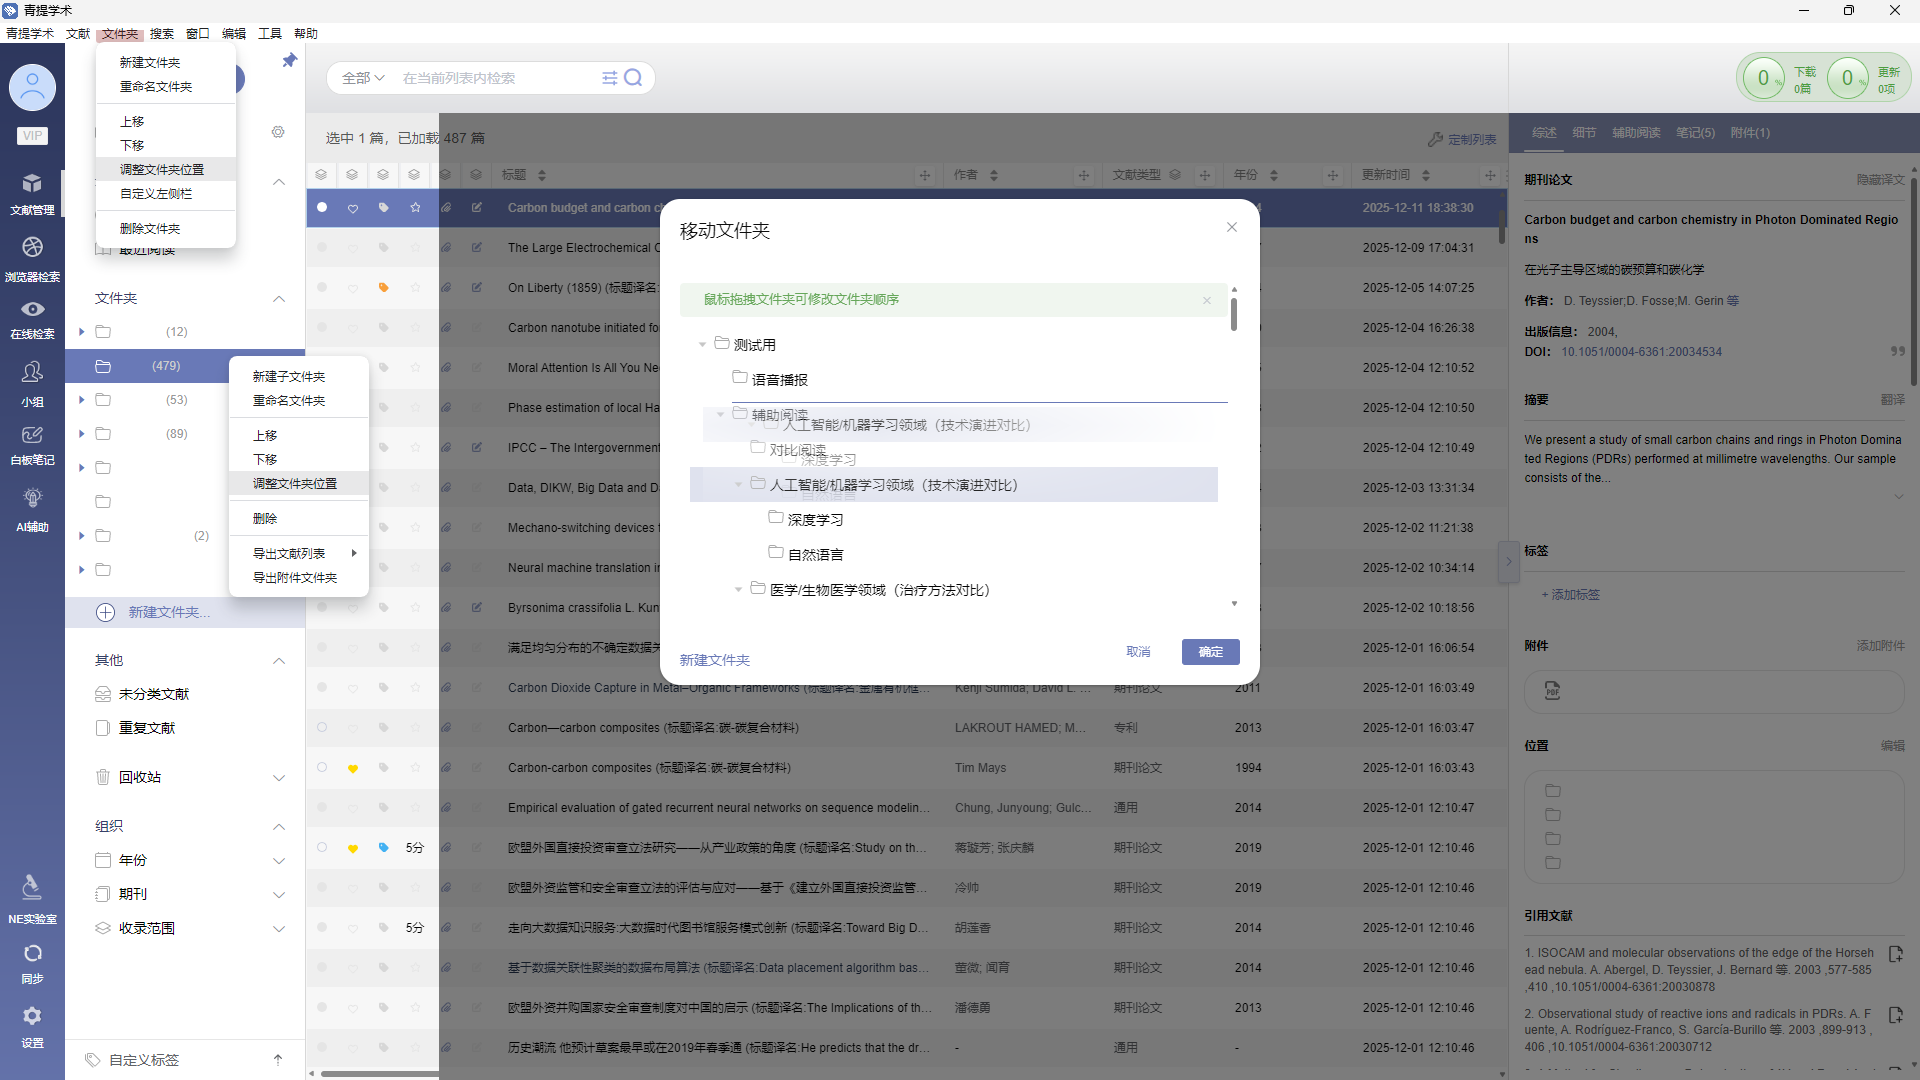
Task: Select 调整文件夹位置 in the context menu
Action: [x=294, y=484]
